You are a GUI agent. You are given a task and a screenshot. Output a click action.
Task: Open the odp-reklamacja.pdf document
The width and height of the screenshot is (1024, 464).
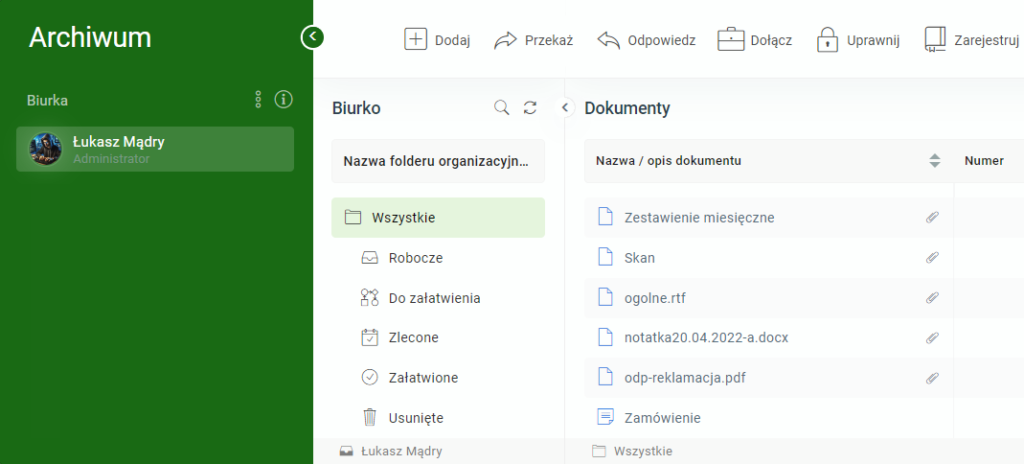[685, 378]
